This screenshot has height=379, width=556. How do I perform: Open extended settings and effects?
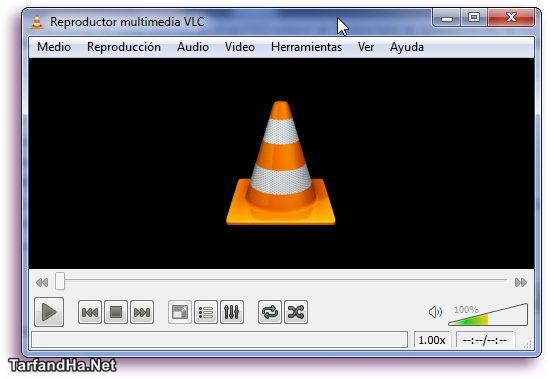(x=232, y=312)
